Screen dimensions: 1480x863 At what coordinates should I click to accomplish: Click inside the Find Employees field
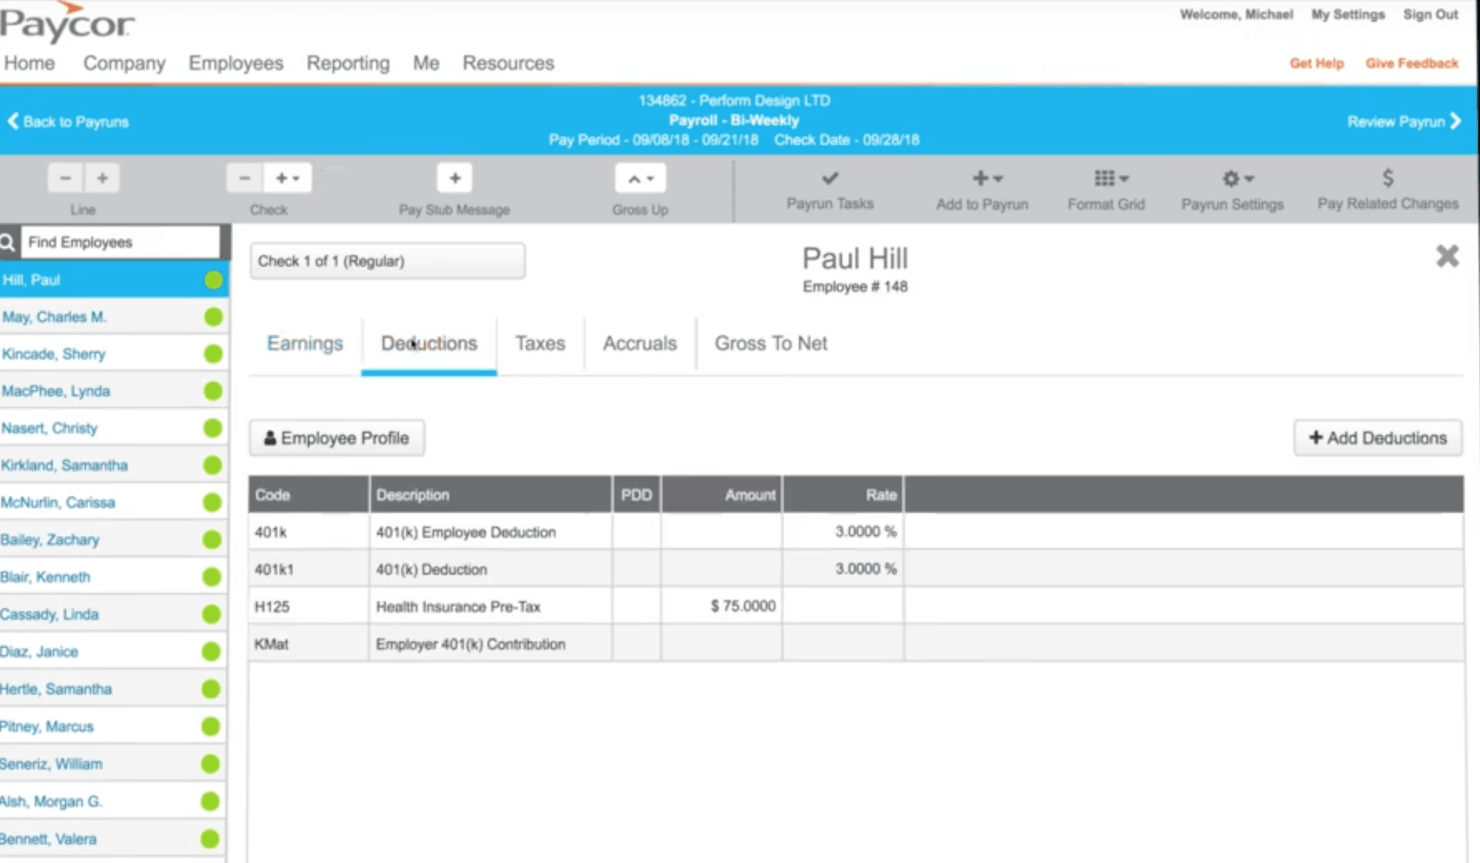pos(120,241)
